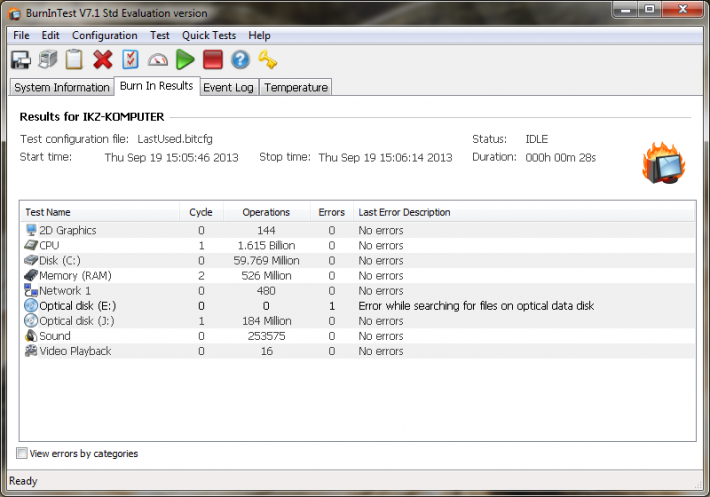Open the File menu
This screenshot has width=710, height=497.
coord(21,35)
